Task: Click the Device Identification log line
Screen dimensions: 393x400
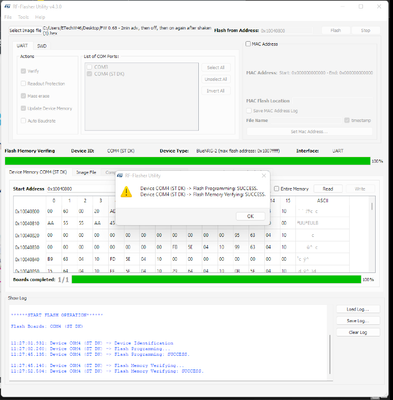Action: [x=92, y=343]
